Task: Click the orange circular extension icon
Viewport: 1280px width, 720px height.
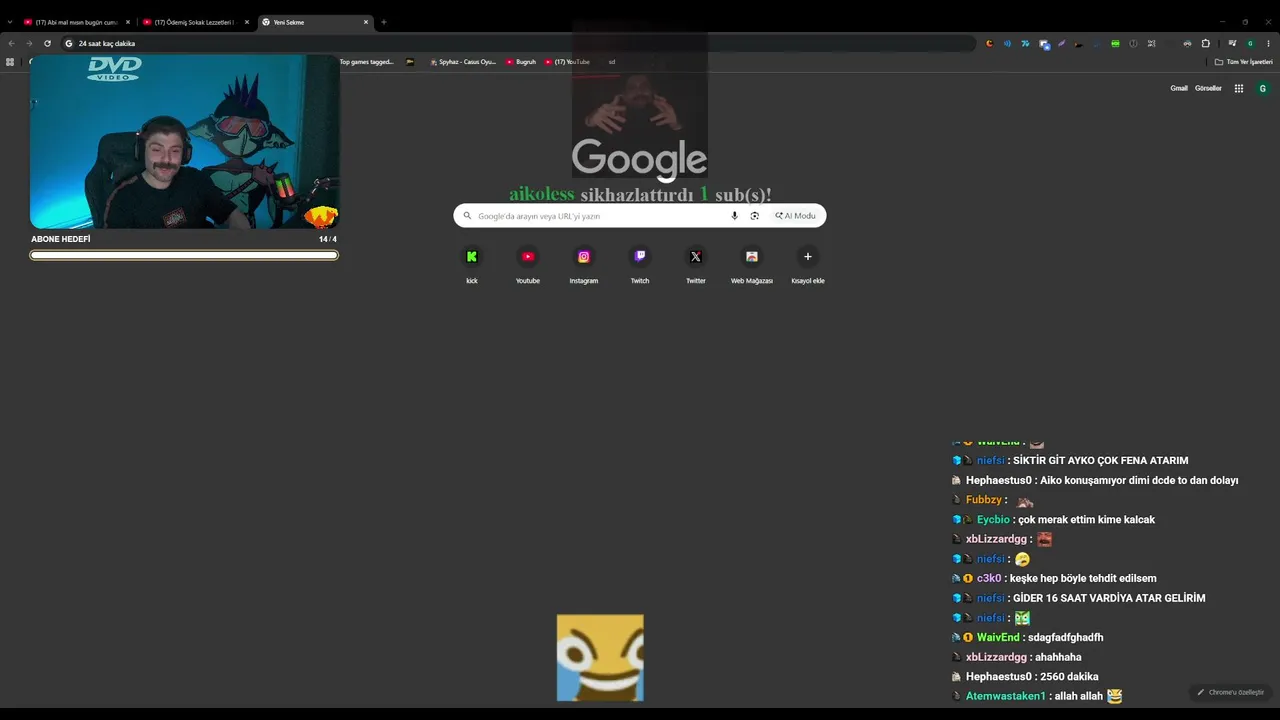Action: 989,43
